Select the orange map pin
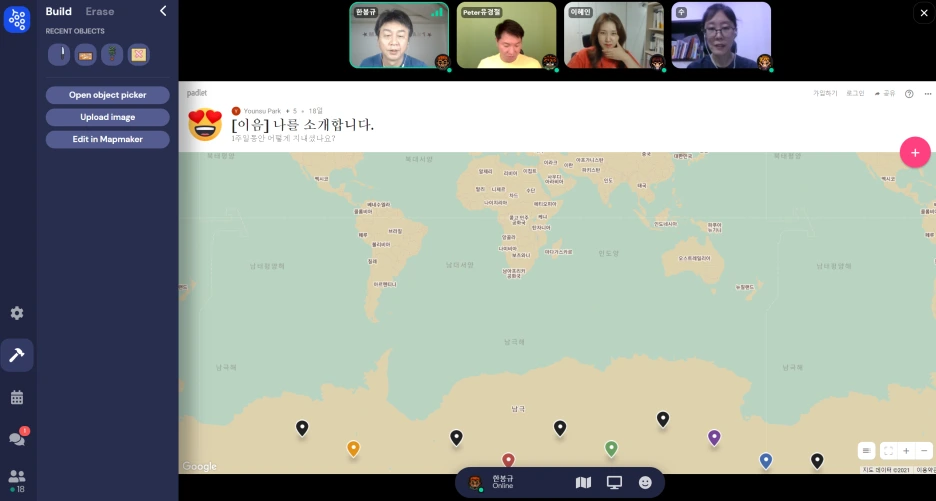This screenshot has width=936, height=501. [x=353, y=448]
